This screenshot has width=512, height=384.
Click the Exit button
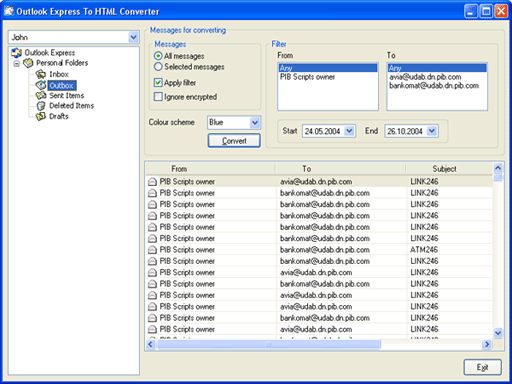click(482, 367)
